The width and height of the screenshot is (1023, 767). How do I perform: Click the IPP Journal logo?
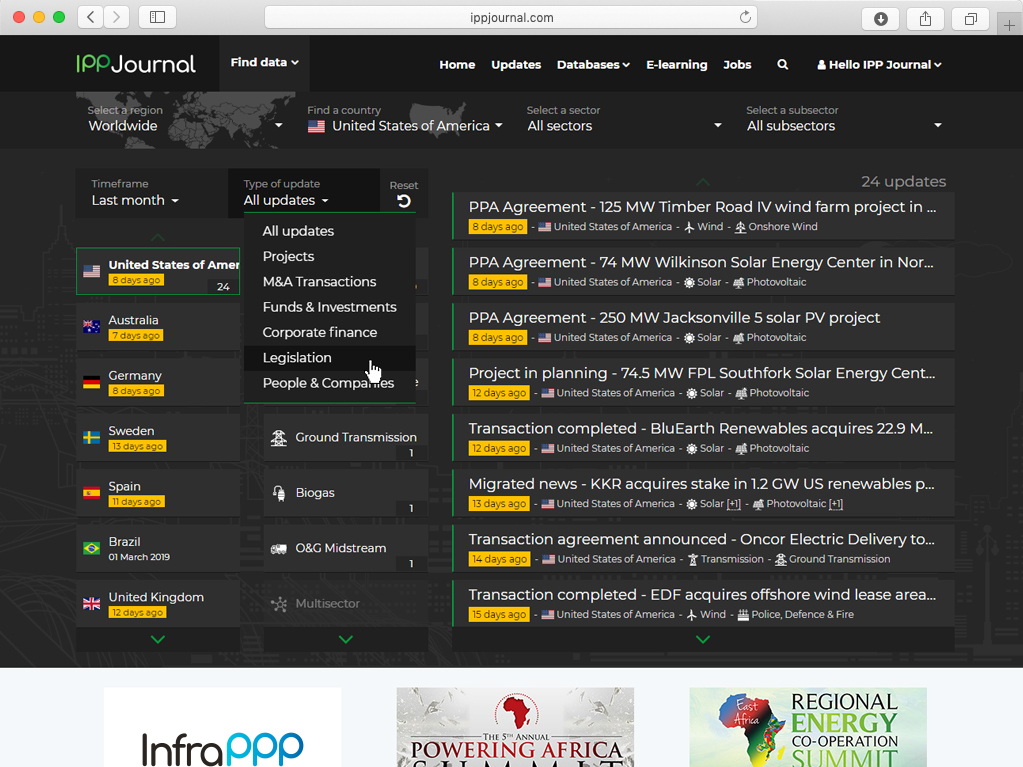click(x=136, y=65)
